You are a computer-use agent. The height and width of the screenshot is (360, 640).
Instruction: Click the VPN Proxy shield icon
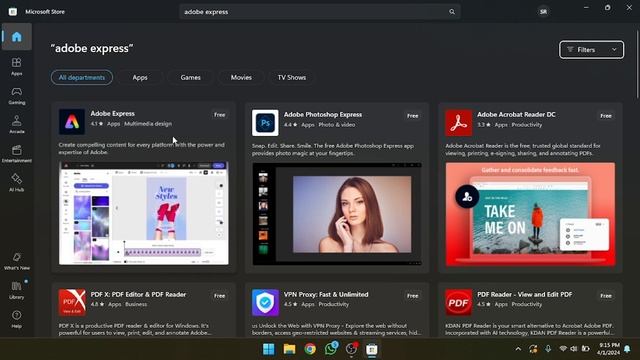(265, 302)
